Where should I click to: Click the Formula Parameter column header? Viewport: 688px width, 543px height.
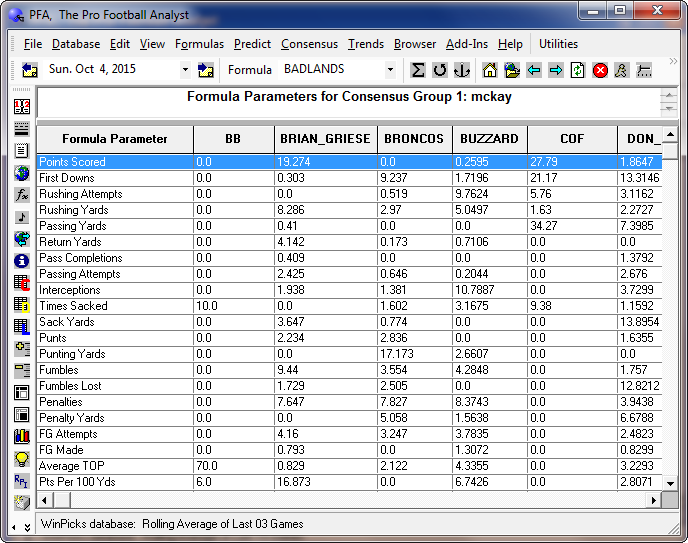tap(115, 139)
